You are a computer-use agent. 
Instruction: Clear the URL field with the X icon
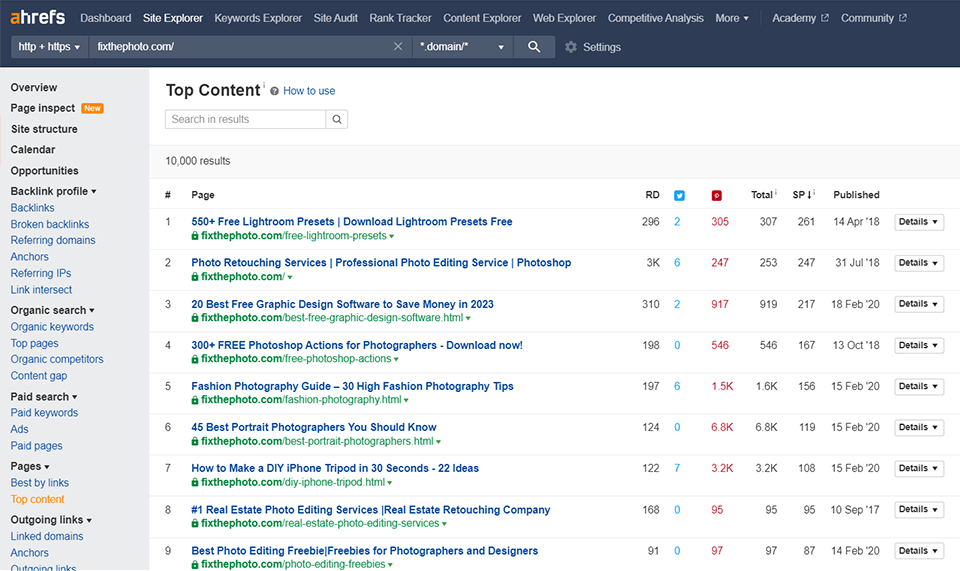(x=398, y=47)
